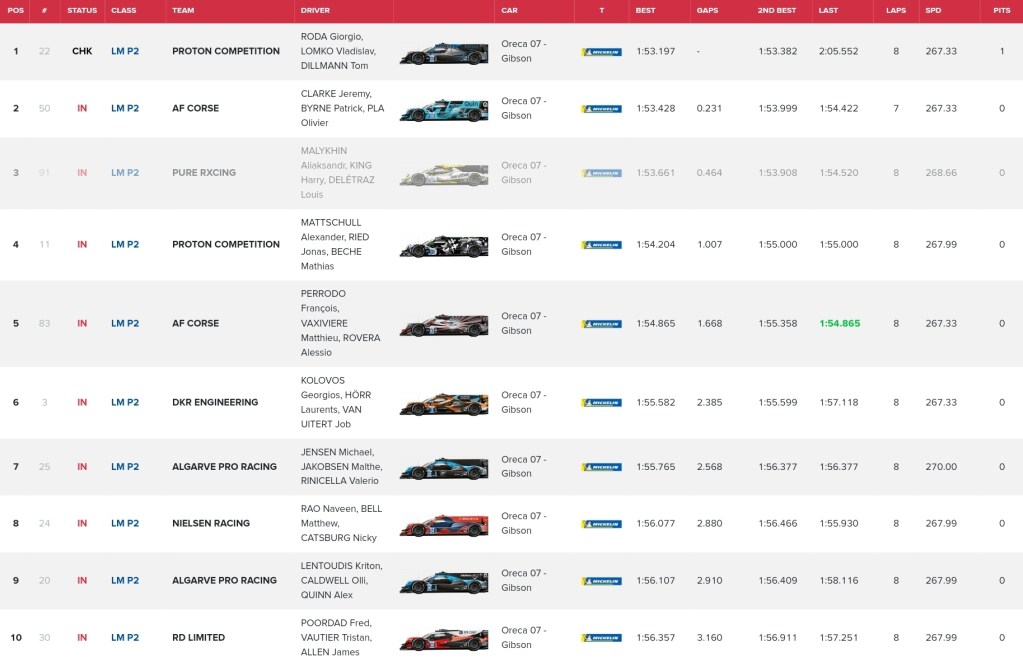Click the GAPS column header
Image resolution: width=1023 pixels, height=671 pixels.
tap(707, 10)
